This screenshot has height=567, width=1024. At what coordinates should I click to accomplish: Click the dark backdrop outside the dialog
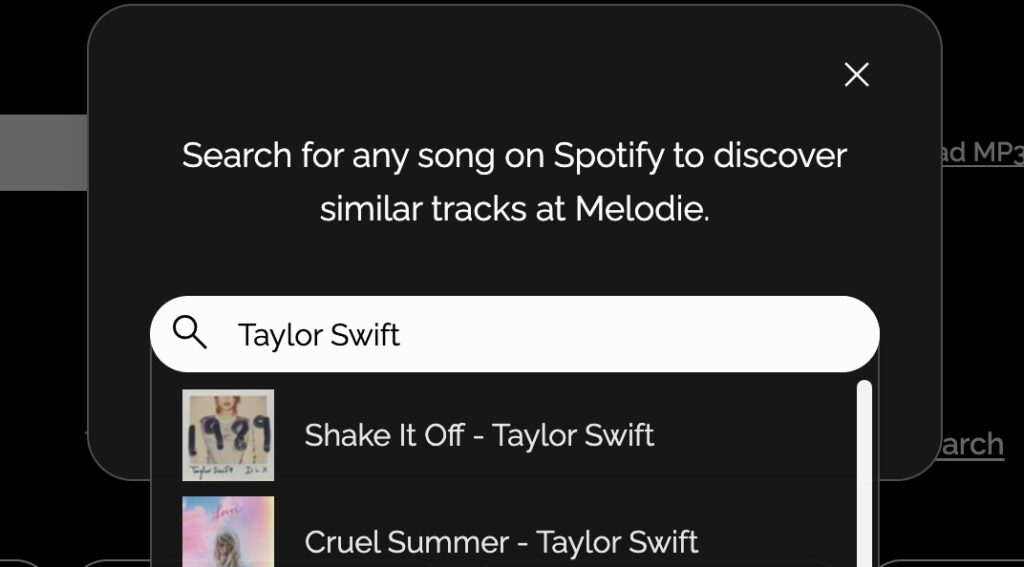pyautogui.click(x=40, y=300)
